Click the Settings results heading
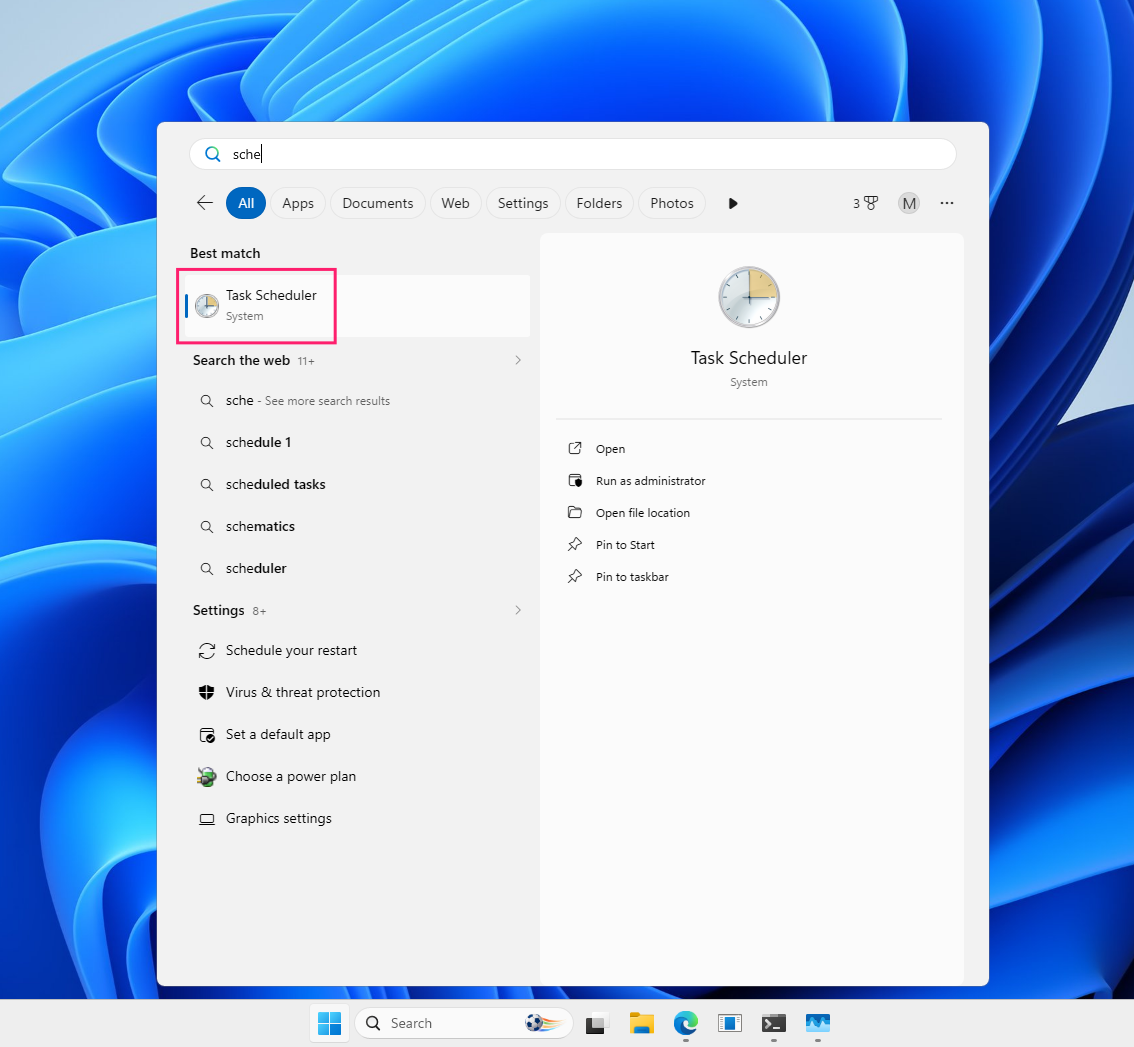 218,610
